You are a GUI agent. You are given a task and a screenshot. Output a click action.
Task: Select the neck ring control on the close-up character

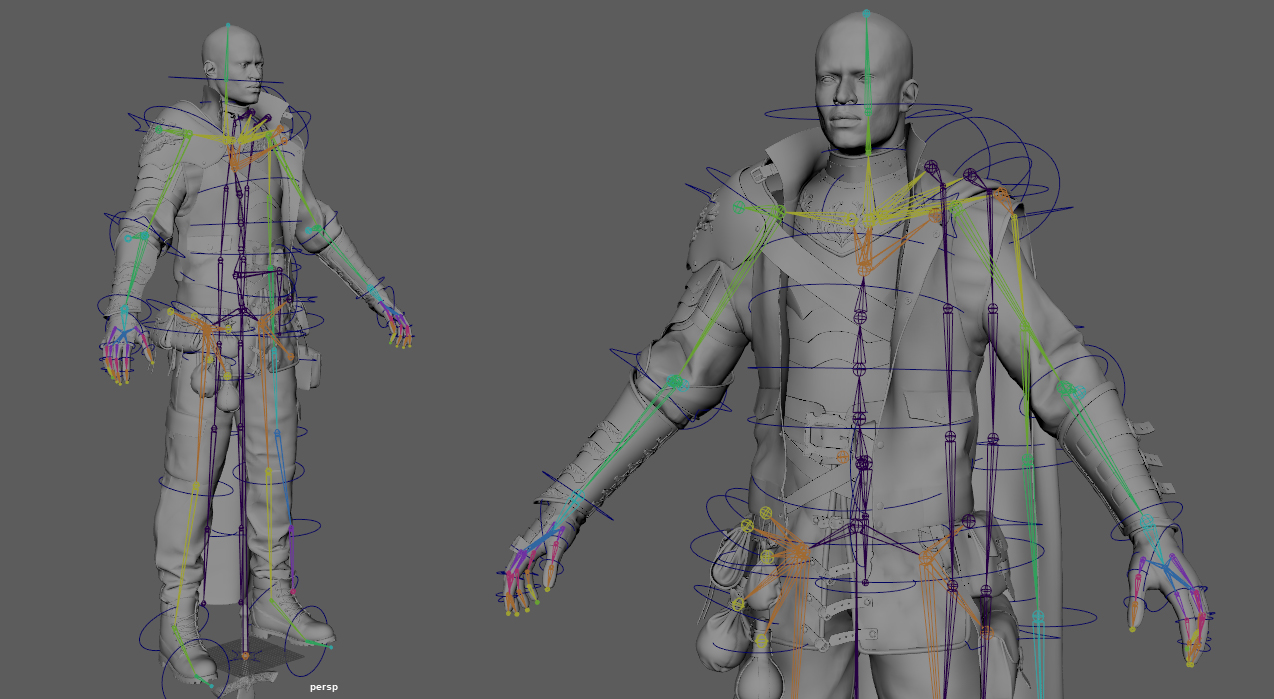pyautogui.click(x=867, y=111)
